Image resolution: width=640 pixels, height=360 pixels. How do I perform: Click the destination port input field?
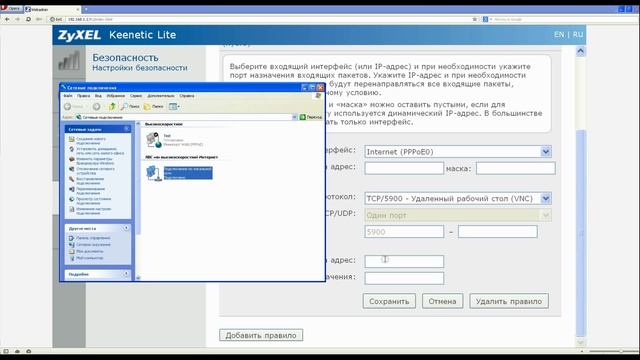(404, 278)
